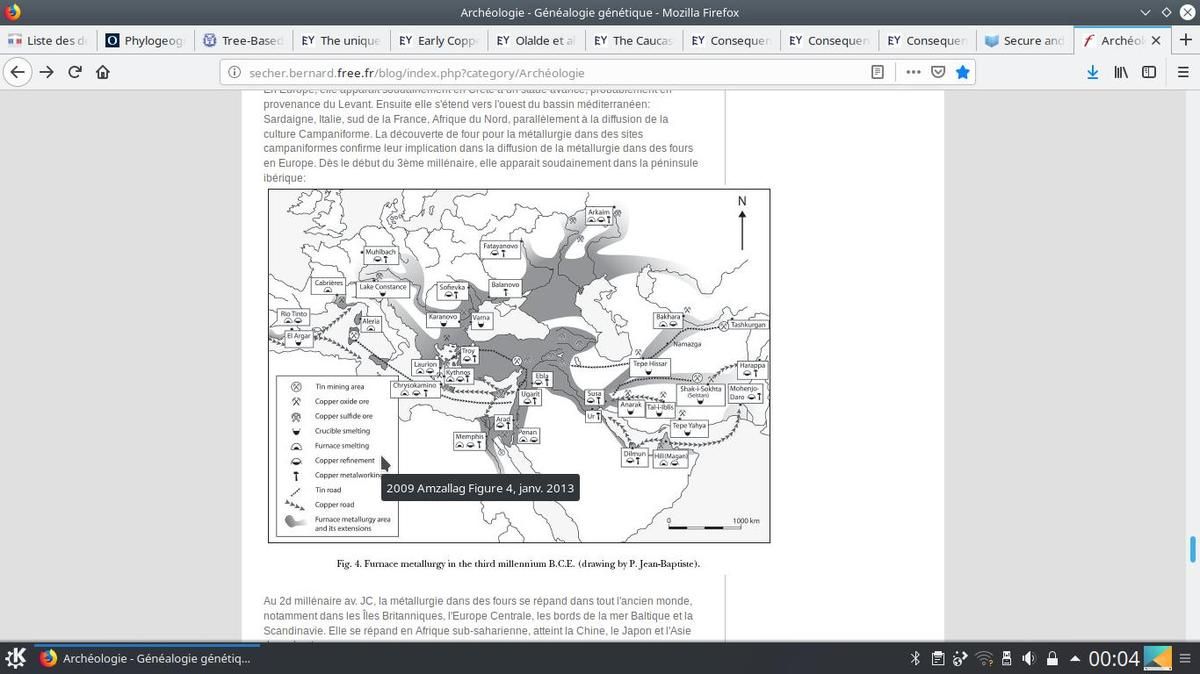Screen dimensions: 1200x674
Task: Show site information for secher.bernard.free.fr
Action: tap(235, 72)
